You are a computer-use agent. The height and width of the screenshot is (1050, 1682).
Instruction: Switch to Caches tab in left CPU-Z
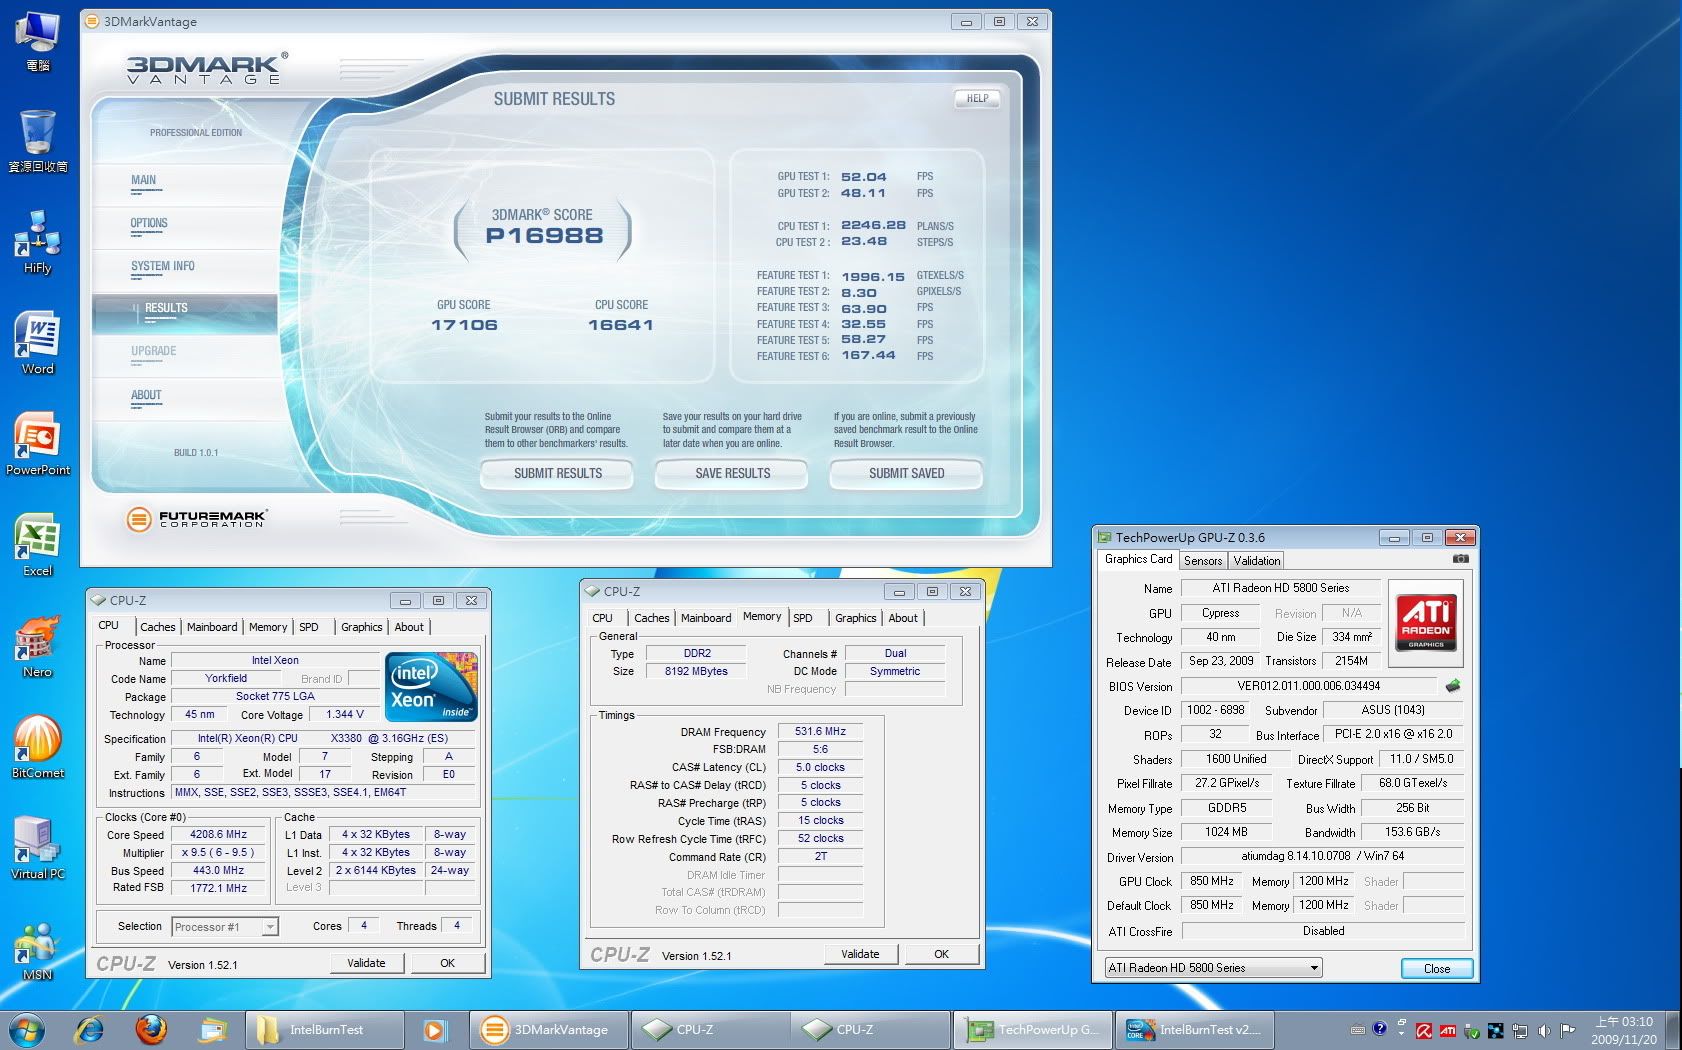(x=157, y=627)
